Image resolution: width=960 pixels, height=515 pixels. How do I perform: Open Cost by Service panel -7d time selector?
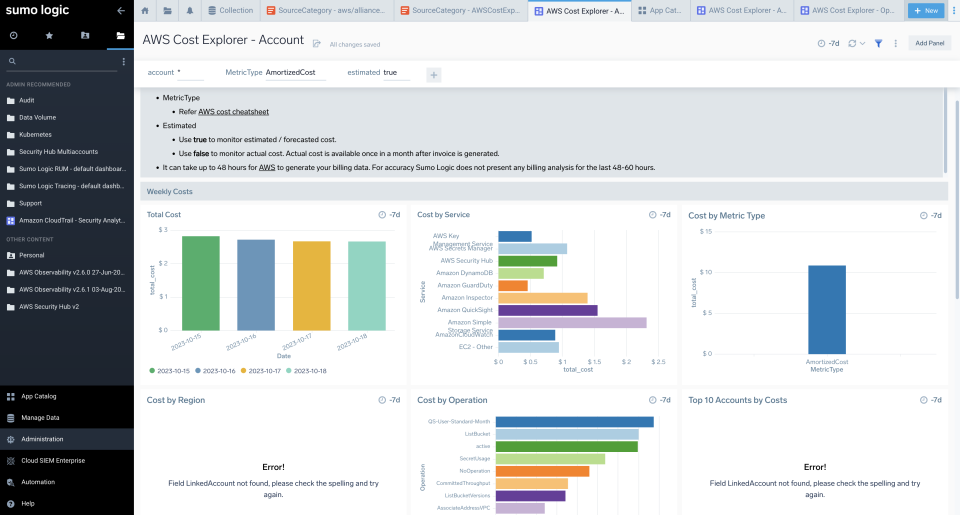(x=659, y=215)
